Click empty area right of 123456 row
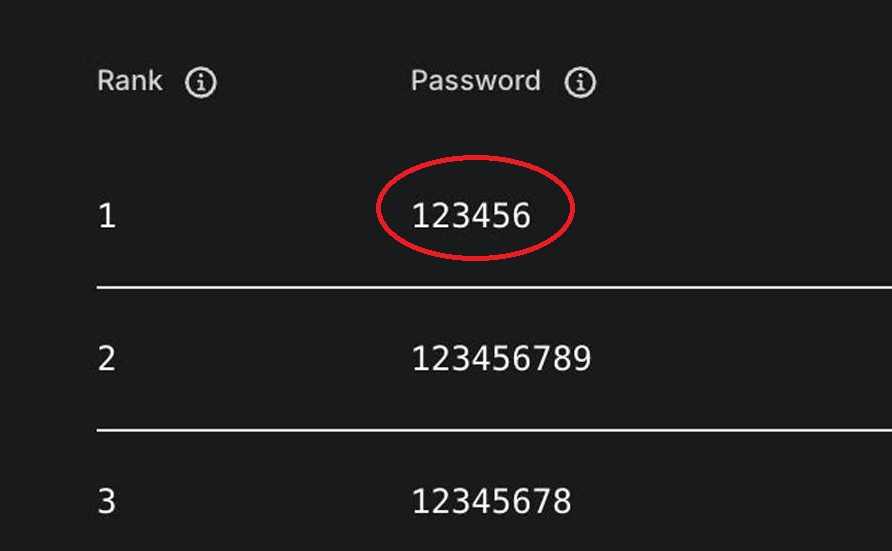892x551 pixels. (x=740, y=215)
